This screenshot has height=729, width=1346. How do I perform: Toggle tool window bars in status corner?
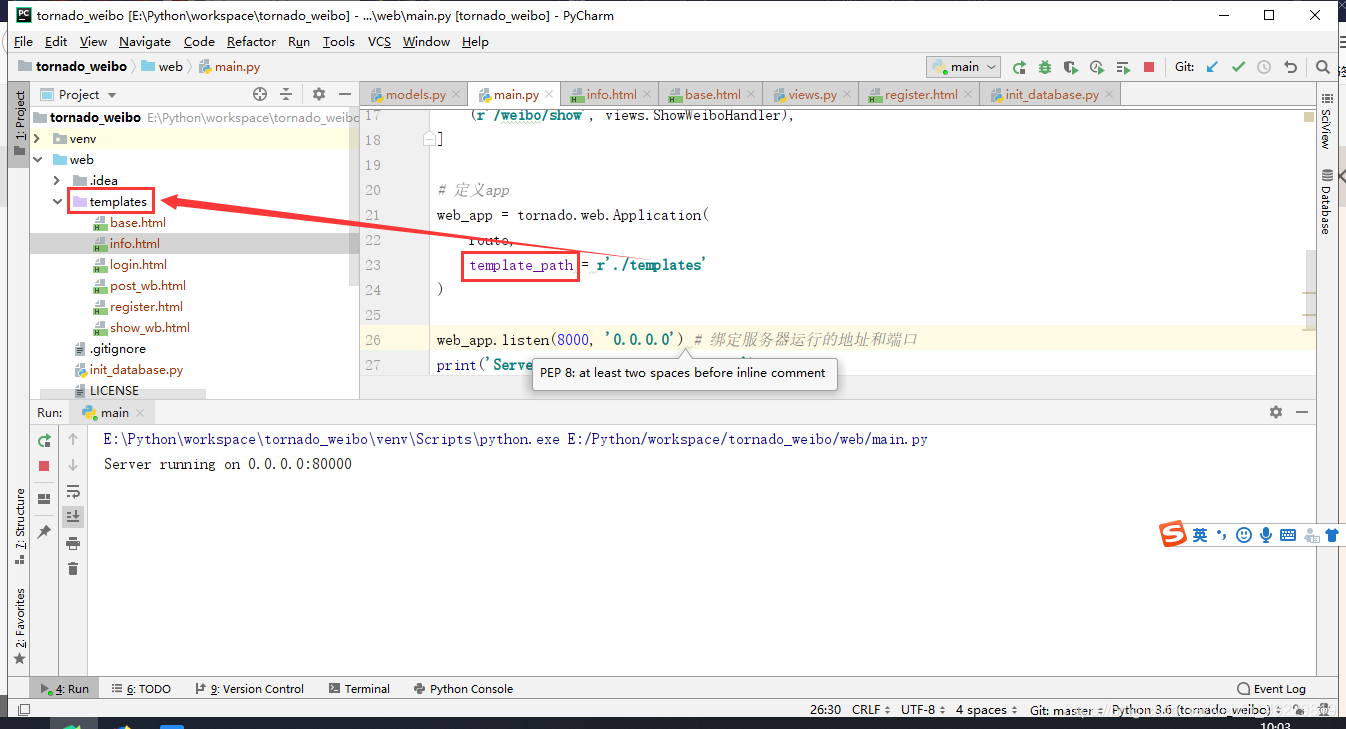(24, 710)
